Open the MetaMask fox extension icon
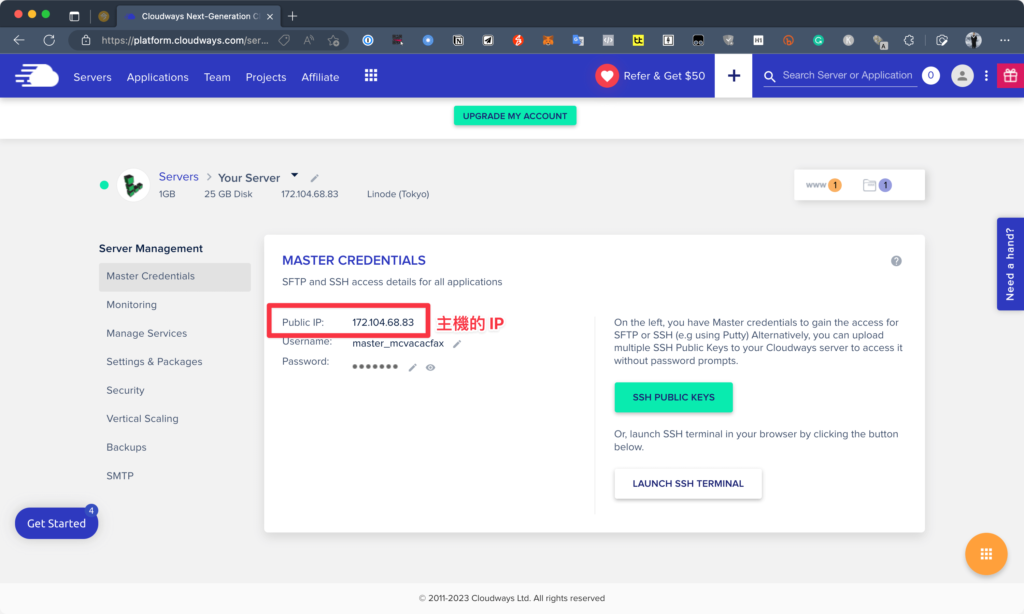The width and height of the screenshot is (1024, 614). tap(548, 40)
